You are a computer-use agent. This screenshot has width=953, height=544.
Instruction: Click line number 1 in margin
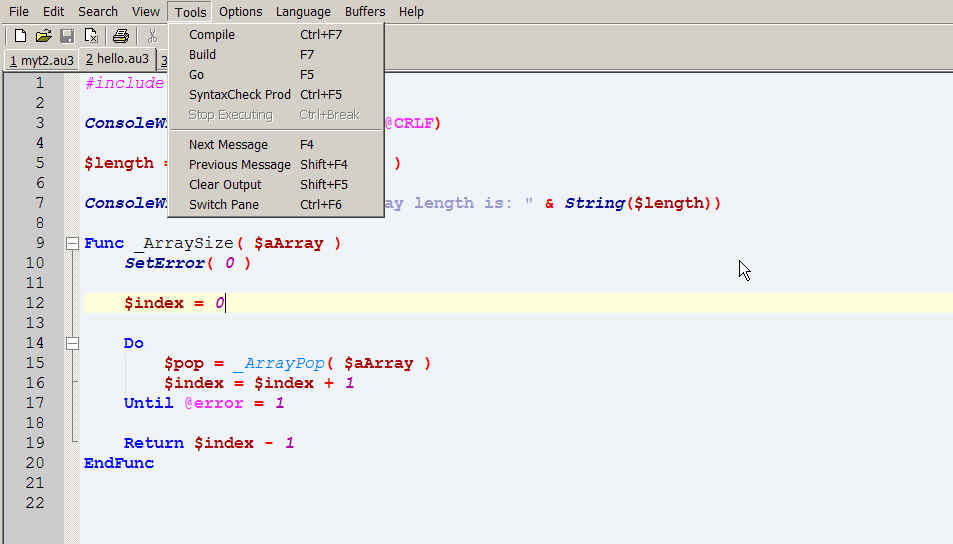(40, 83)
